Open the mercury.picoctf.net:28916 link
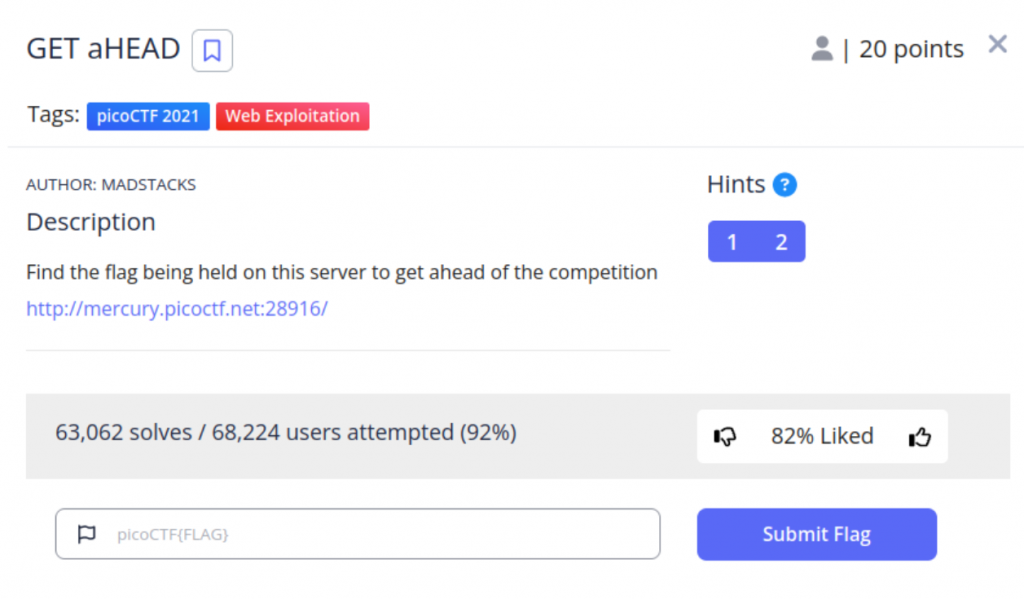This screenshot has height=599, width=1024. tap(177, 308)
